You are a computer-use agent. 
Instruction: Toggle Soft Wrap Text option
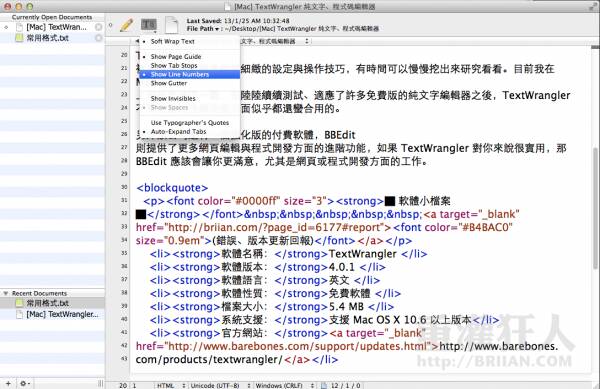click(x=190, y=41)
